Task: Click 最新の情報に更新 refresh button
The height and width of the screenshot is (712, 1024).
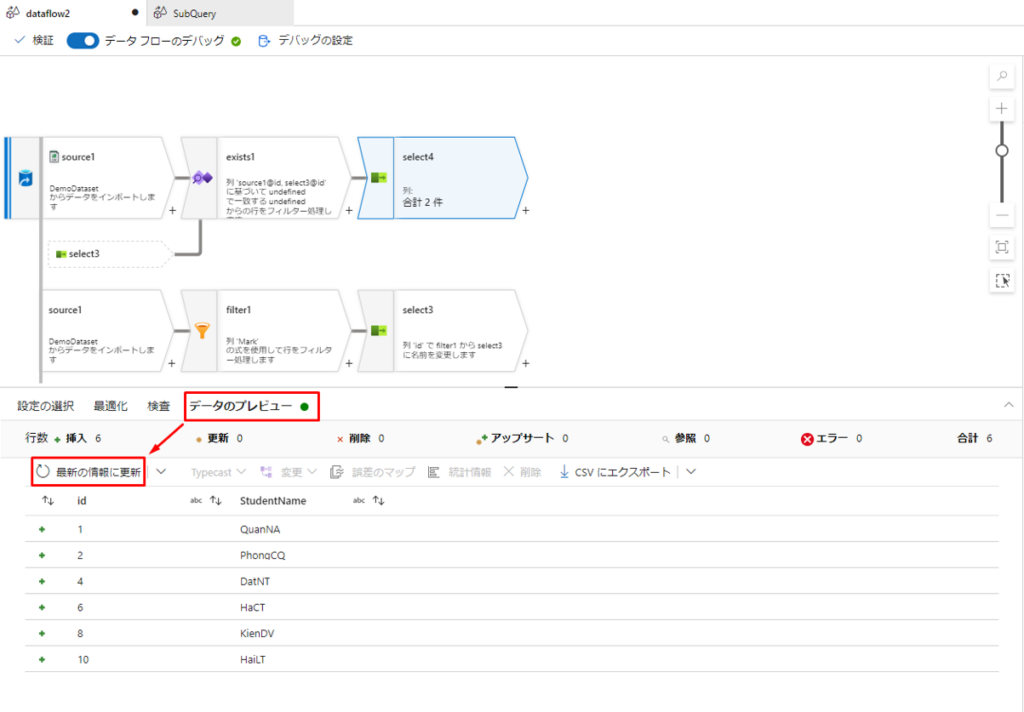Action: (89, 472)
